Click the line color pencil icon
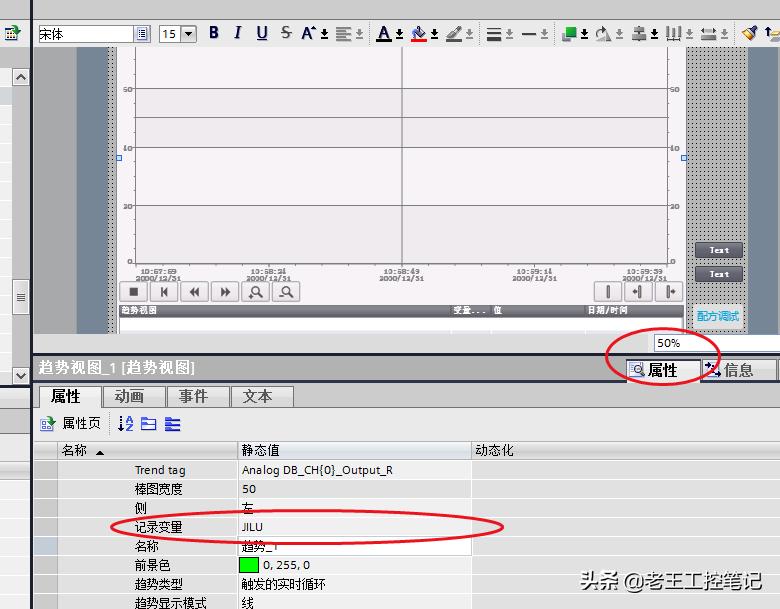 click(x=454, y=33)
